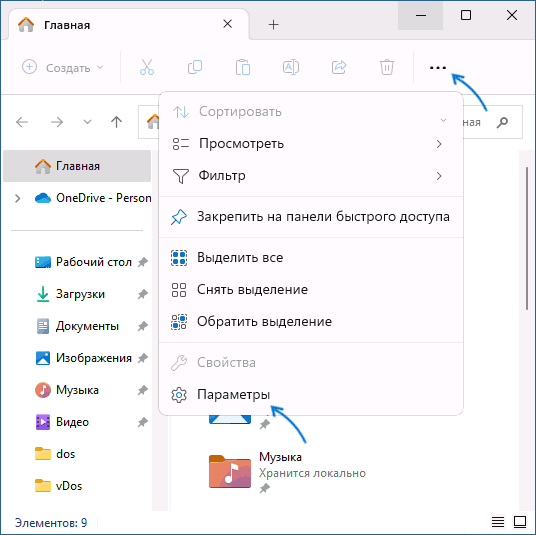Click pin icon next to Загрузки
This screenshot has width=536, height=535.
point(143,294)
